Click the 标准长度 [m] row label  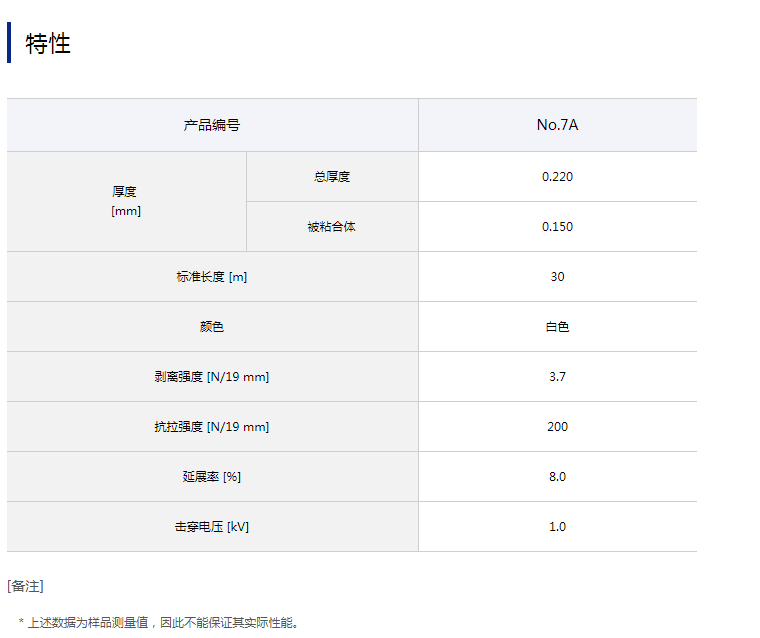pos(212,277)
